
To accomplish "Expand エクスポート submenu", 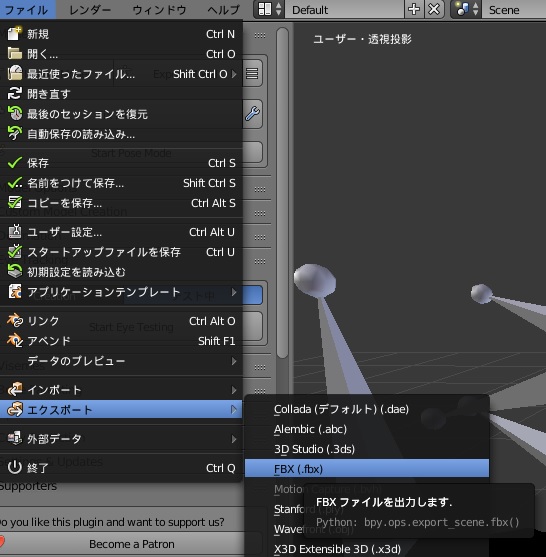I will pyautogui.click(x=121, y=410).
